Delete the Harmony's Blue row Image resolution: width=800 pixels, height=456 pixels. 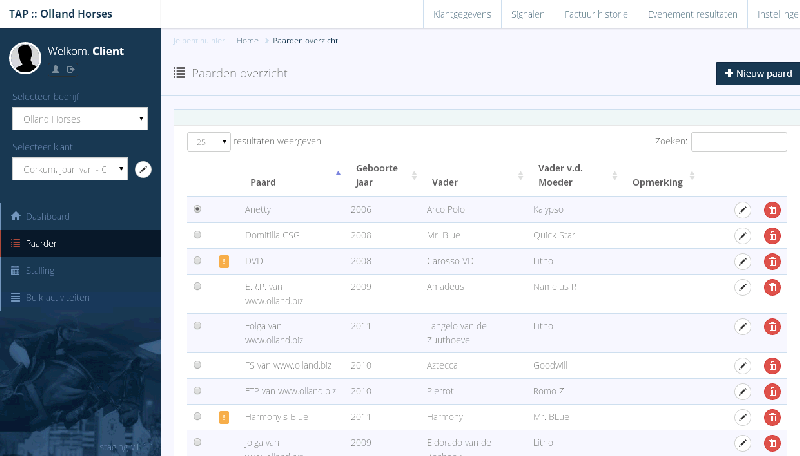pyautogui.click(x=772, y=417)
